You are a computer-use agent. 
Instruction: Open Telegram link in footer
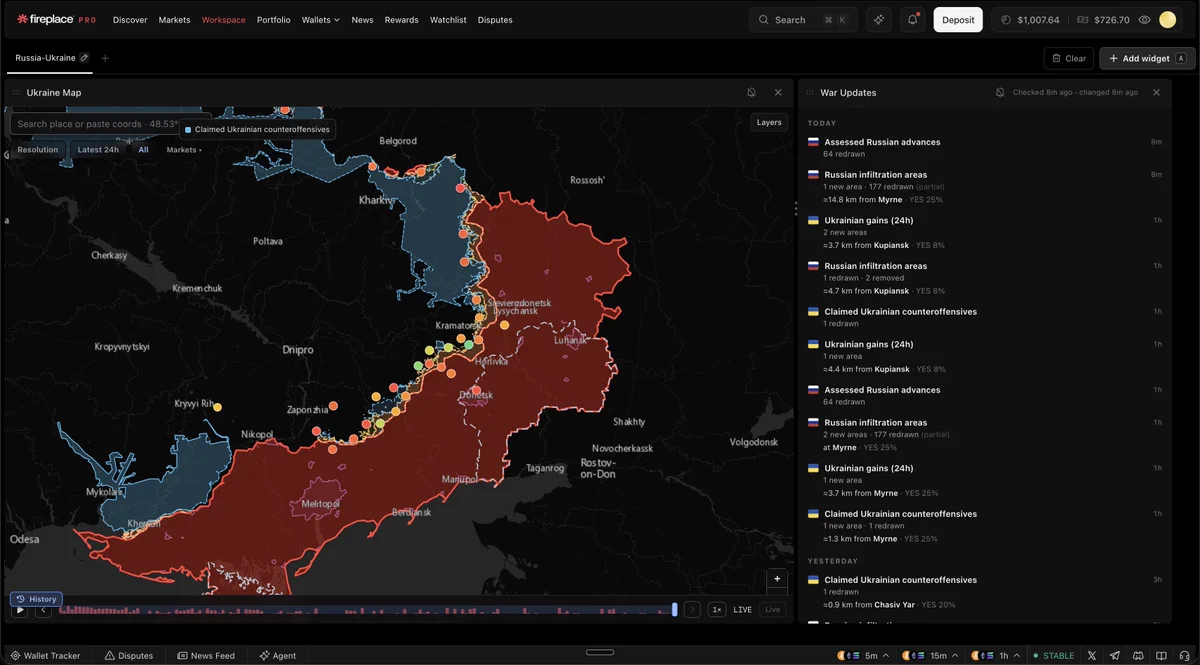coord(1115,656)
